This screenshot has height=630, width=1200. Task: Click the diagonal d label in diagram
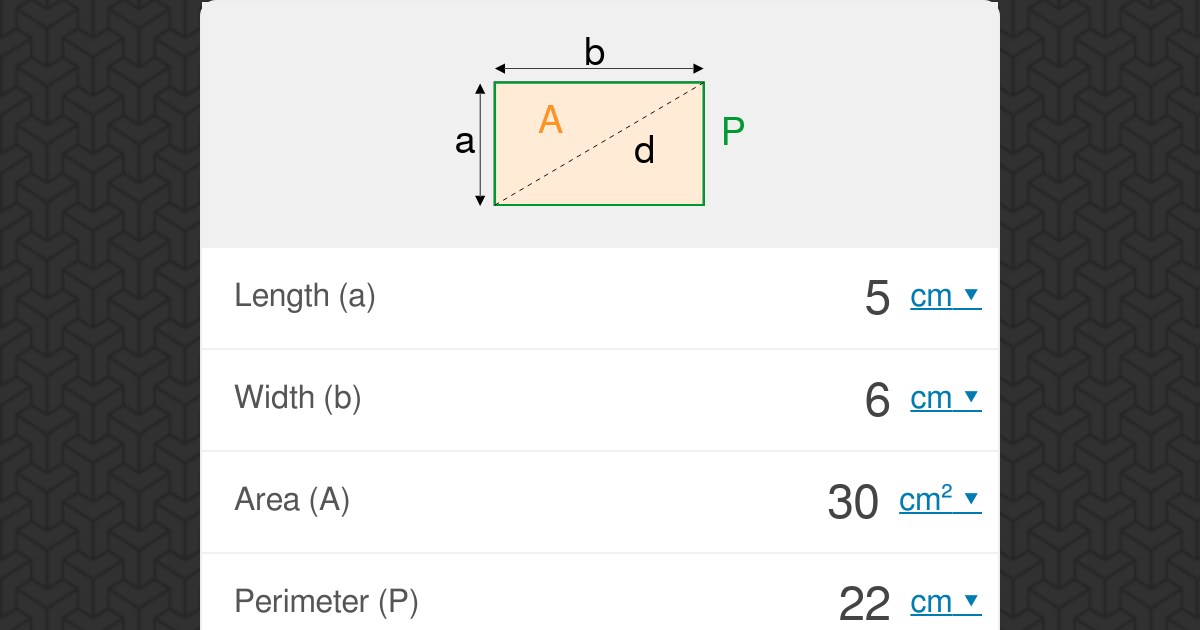[644, 151]
